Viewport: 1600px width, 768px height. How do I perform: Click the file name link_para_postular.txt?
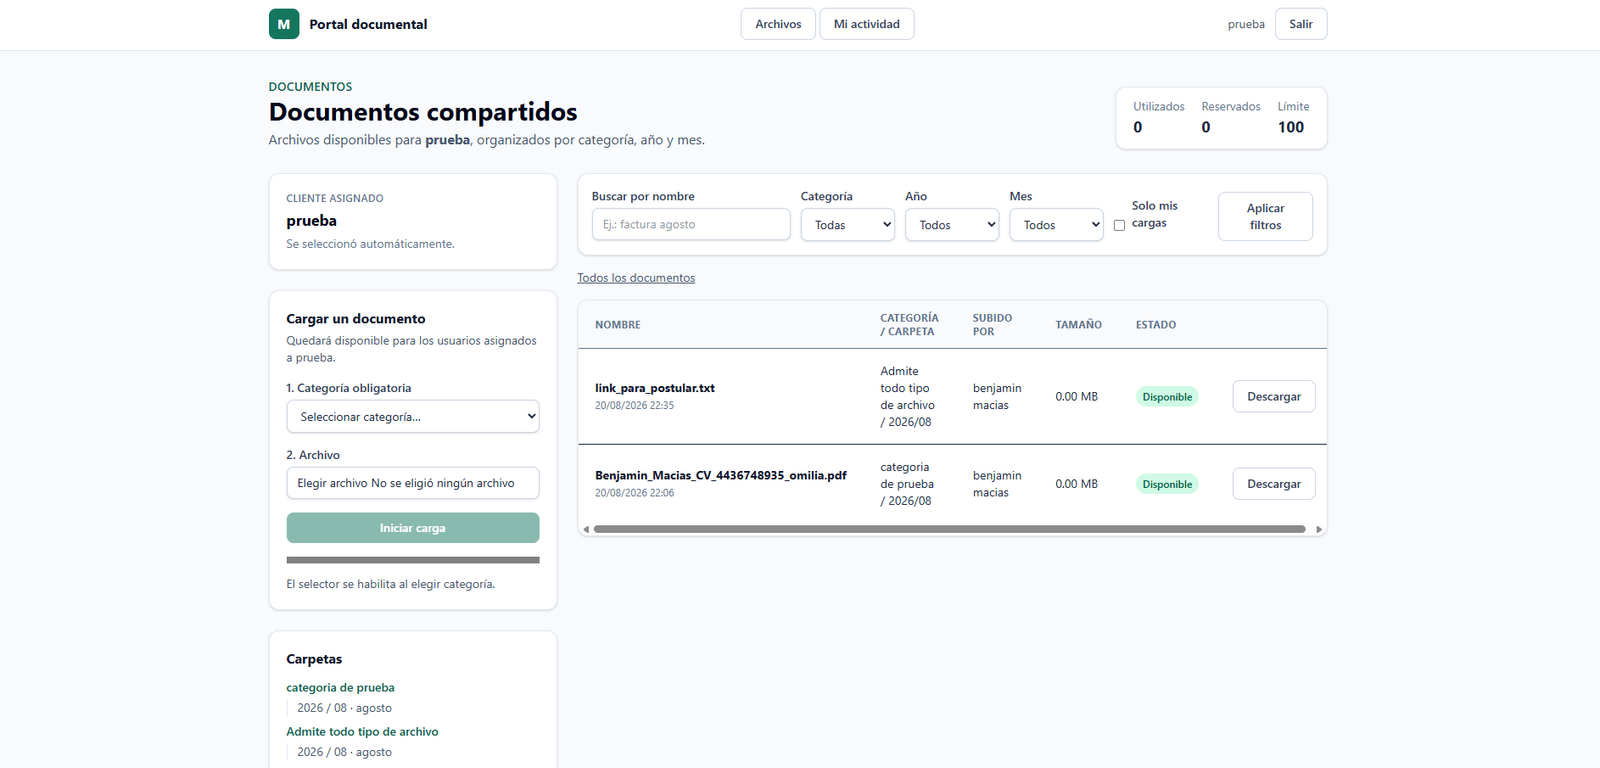[655, 388]
